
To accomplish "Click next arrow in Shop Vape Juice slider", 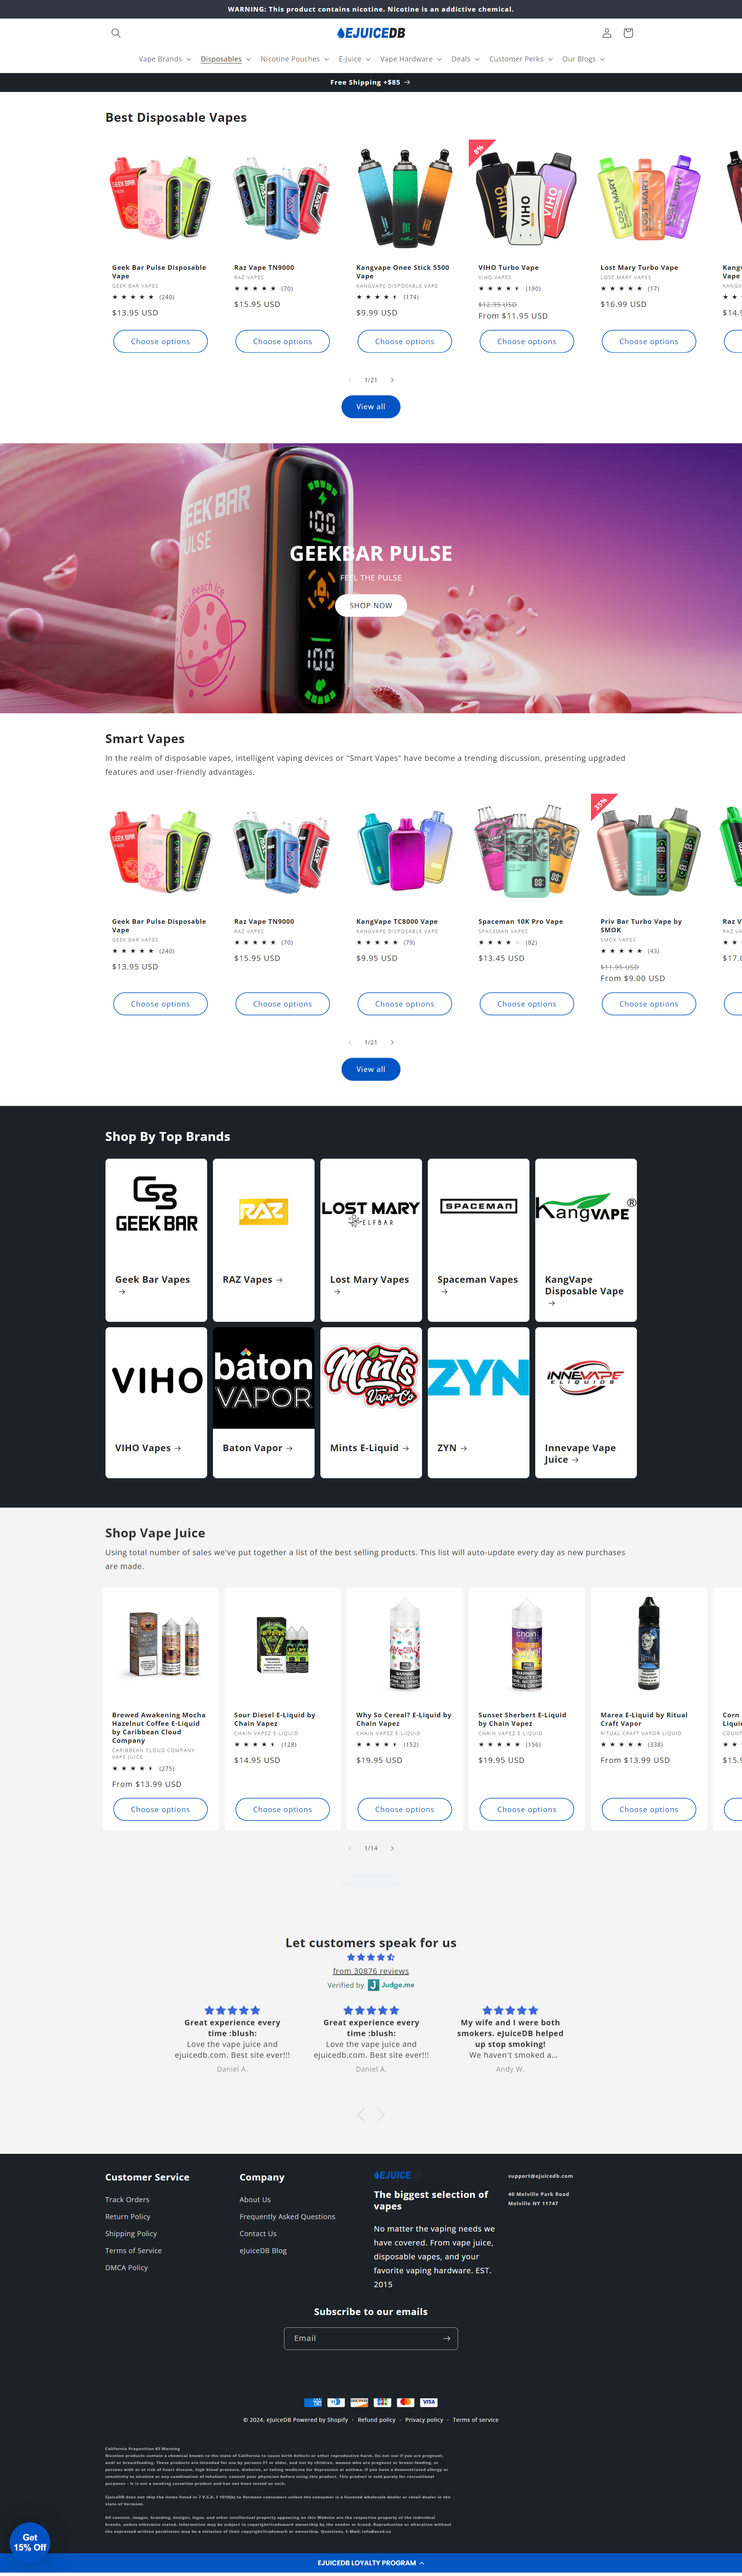I will [x=392, y=1848].
